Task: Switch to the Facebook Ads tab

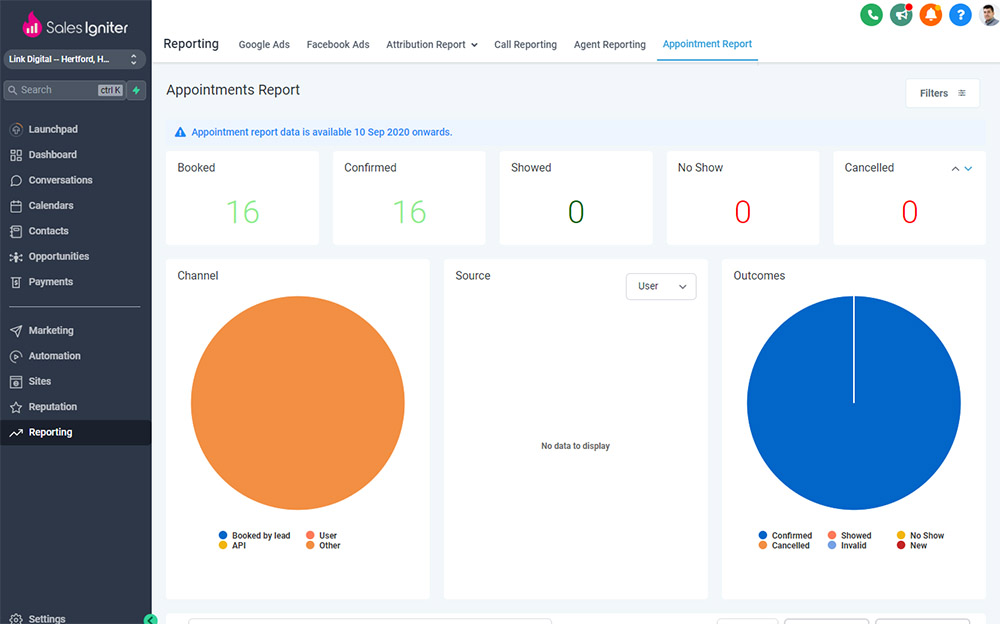Action: pos(338,45)
